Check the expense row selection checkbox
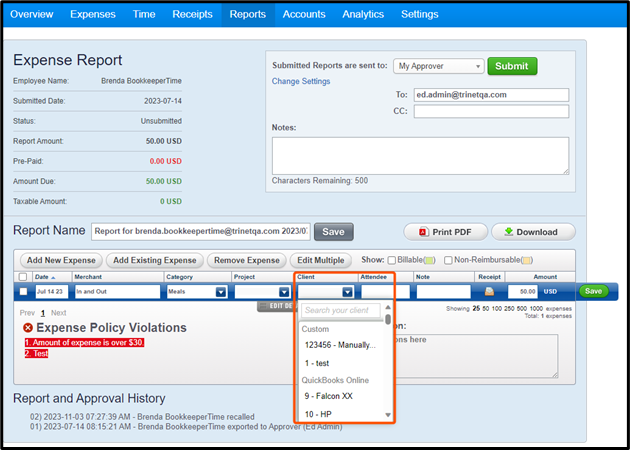 [22, 292]
